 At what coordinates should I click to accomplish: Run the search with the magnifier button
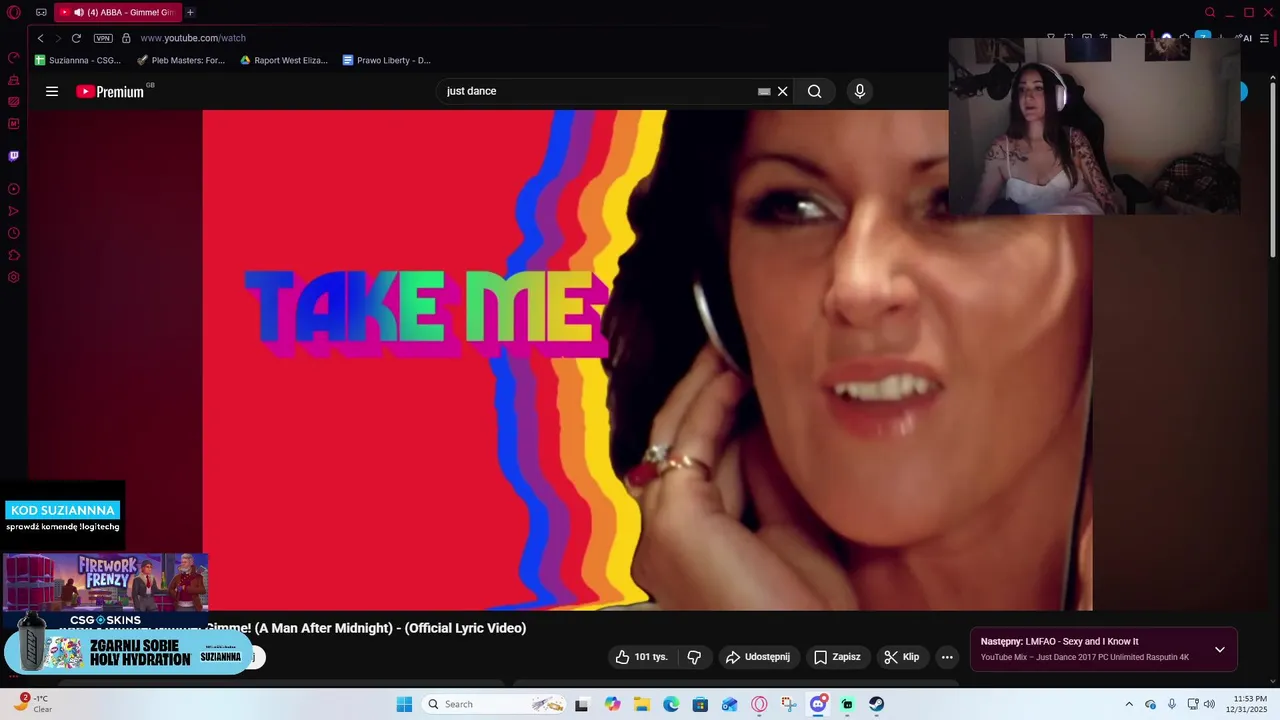(x=815, y=91)
